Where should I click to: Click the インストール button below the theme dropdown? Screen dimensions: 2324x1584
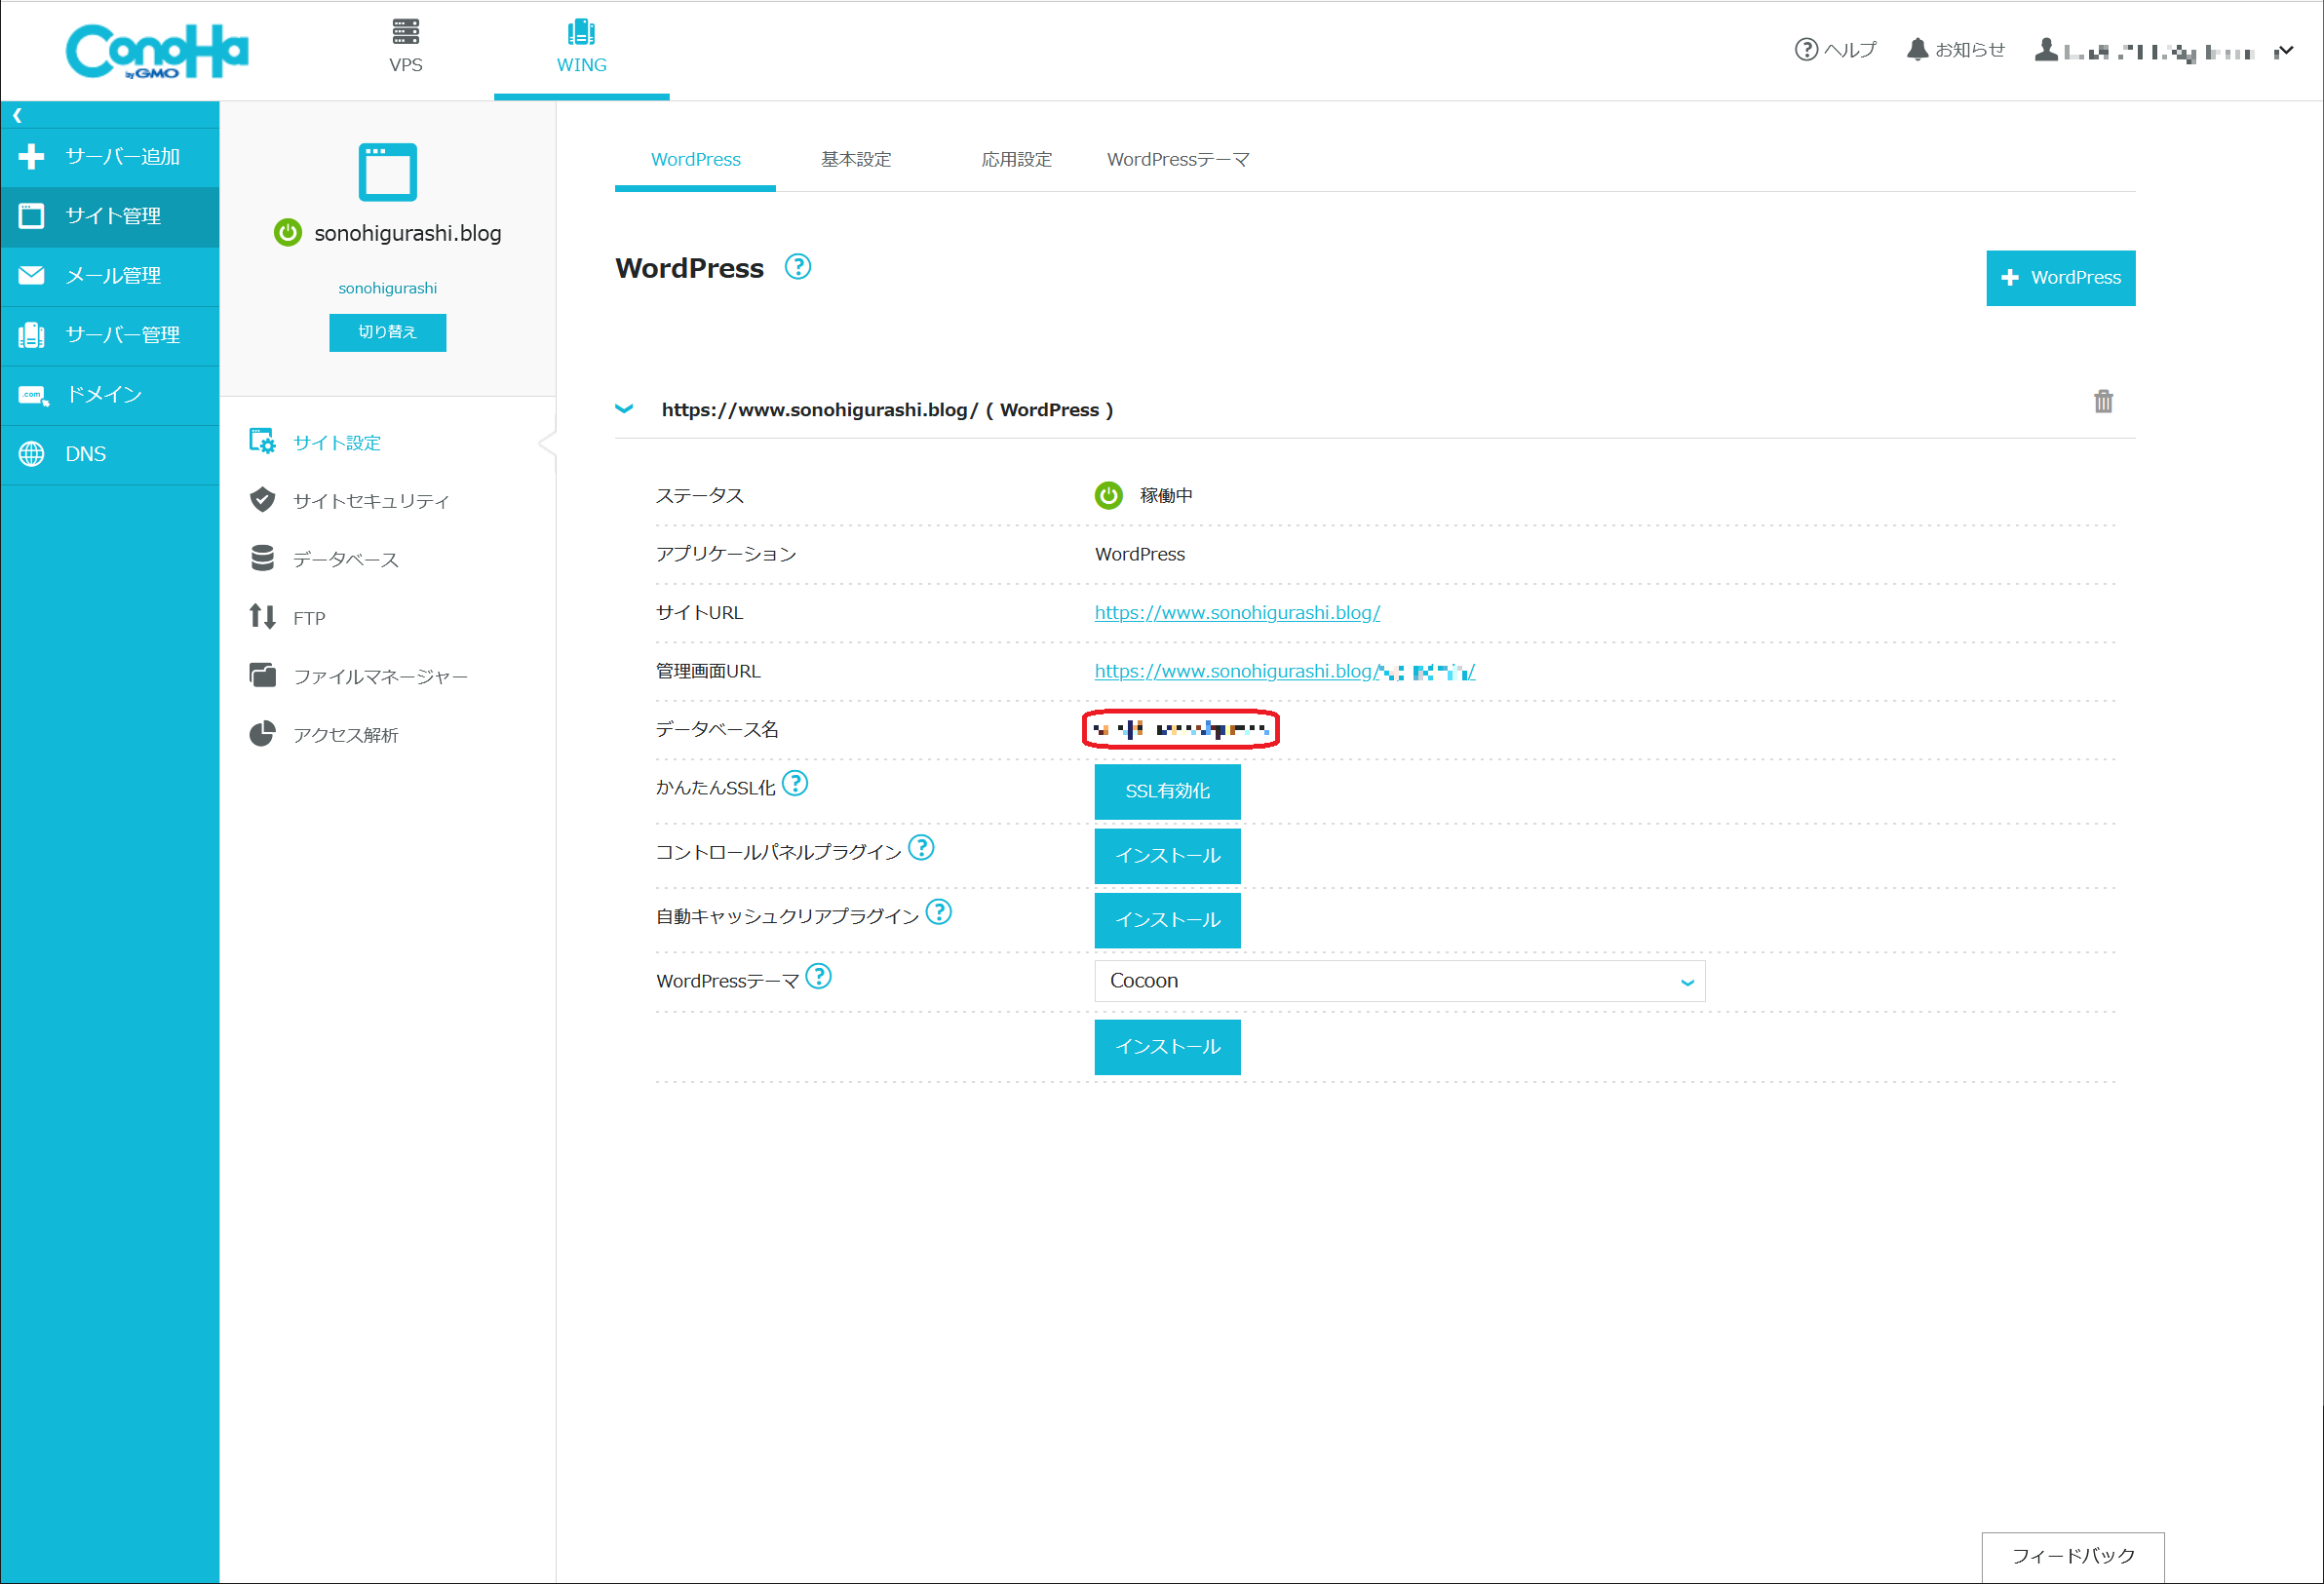1167,1047
